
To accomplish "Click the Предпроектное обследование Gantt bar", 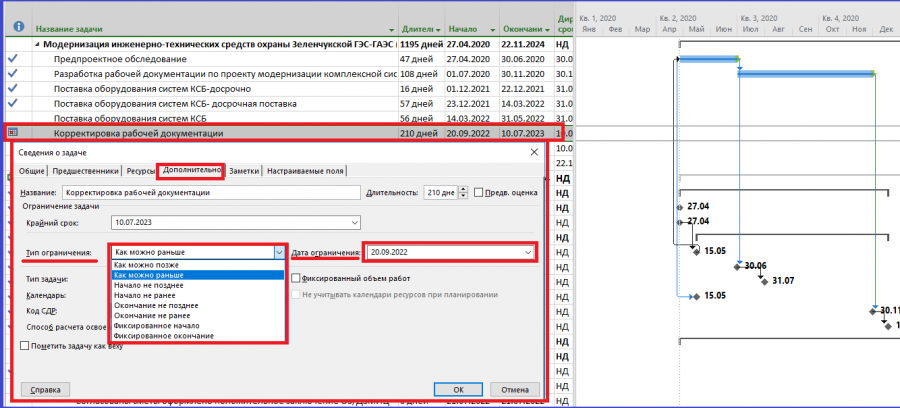I will point(708,59).
